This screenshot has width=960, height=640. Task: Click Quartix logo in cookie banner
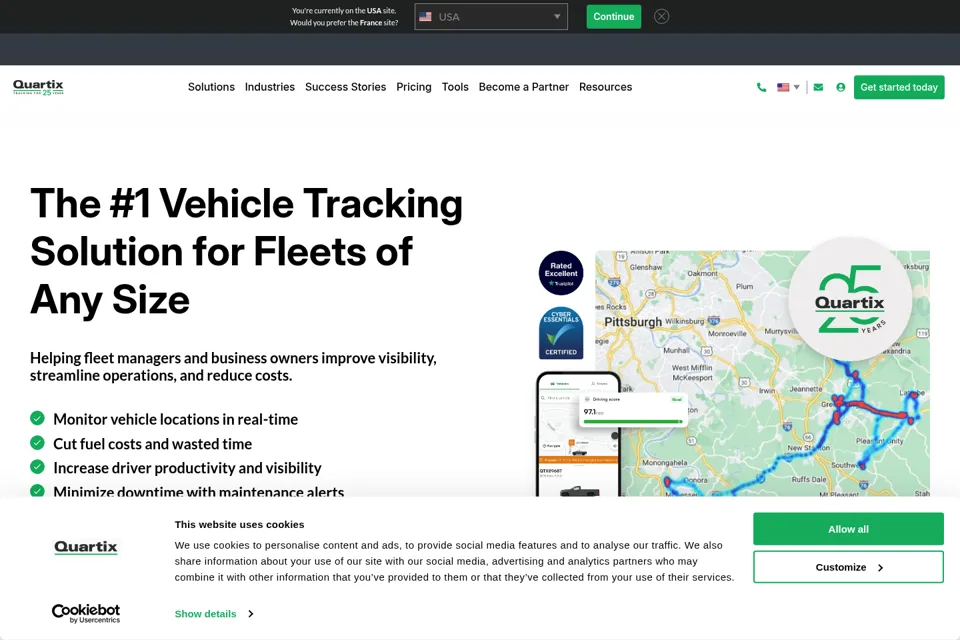(x=86, y=547)
